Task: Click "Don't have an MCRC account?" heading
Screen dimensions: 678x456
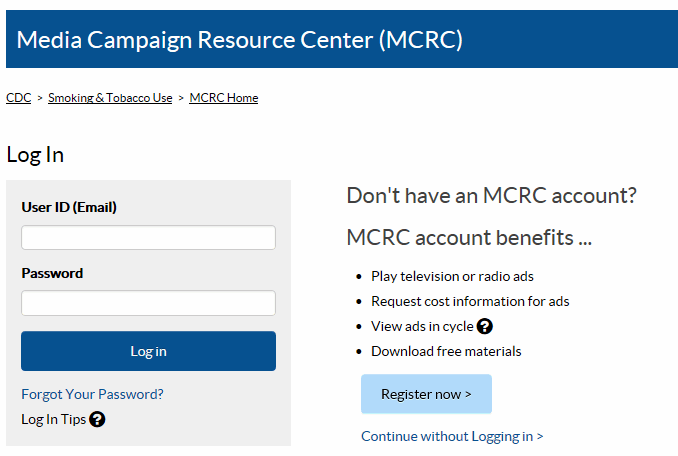Action: [x=491, y=195]
